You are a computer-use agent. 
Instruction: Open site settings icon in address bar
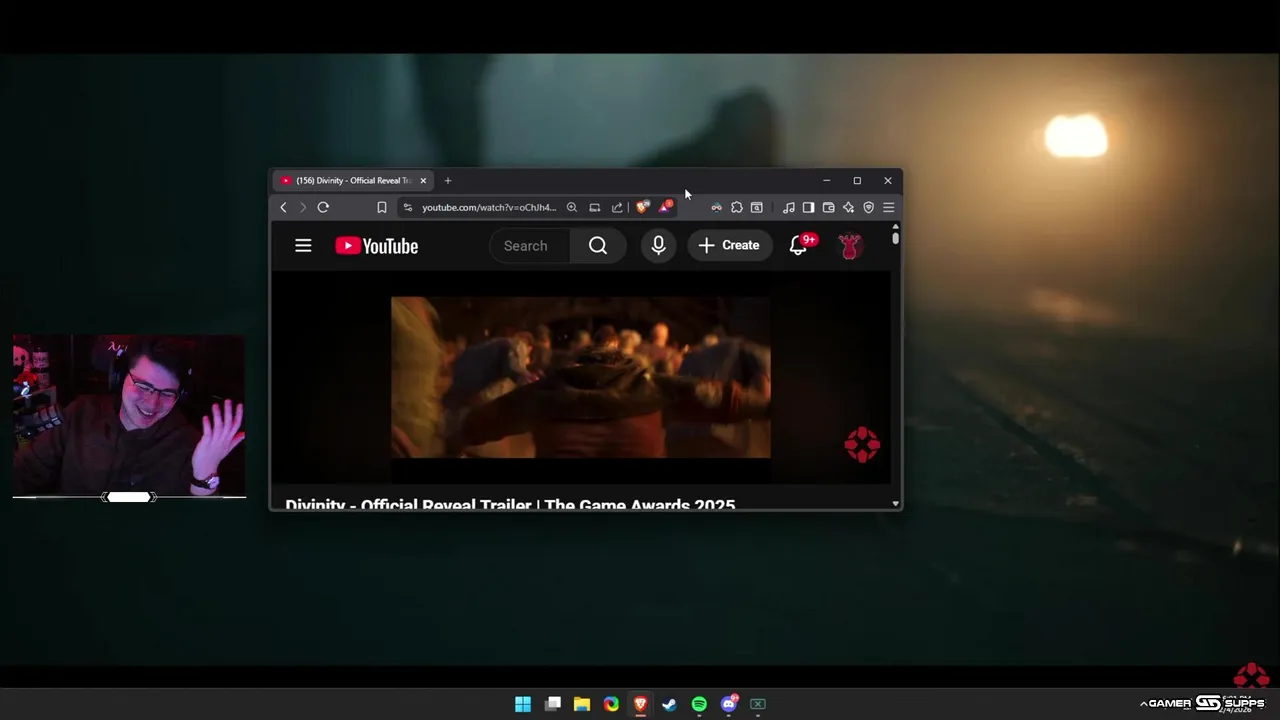pos(407,207)
